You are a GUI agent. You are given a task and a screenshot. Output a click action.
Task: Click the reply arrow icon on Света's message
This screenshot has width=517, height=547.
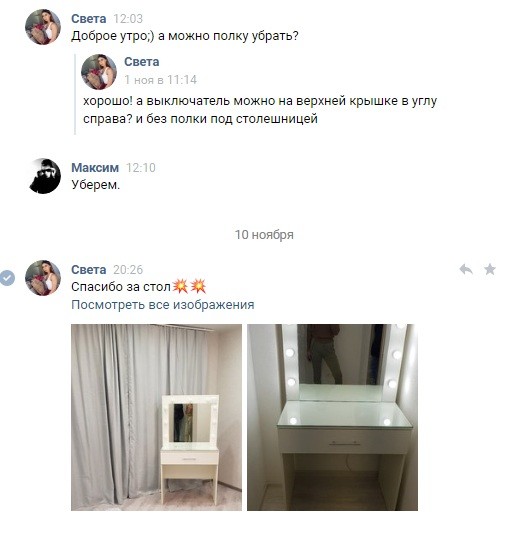[x=466, y=269]
